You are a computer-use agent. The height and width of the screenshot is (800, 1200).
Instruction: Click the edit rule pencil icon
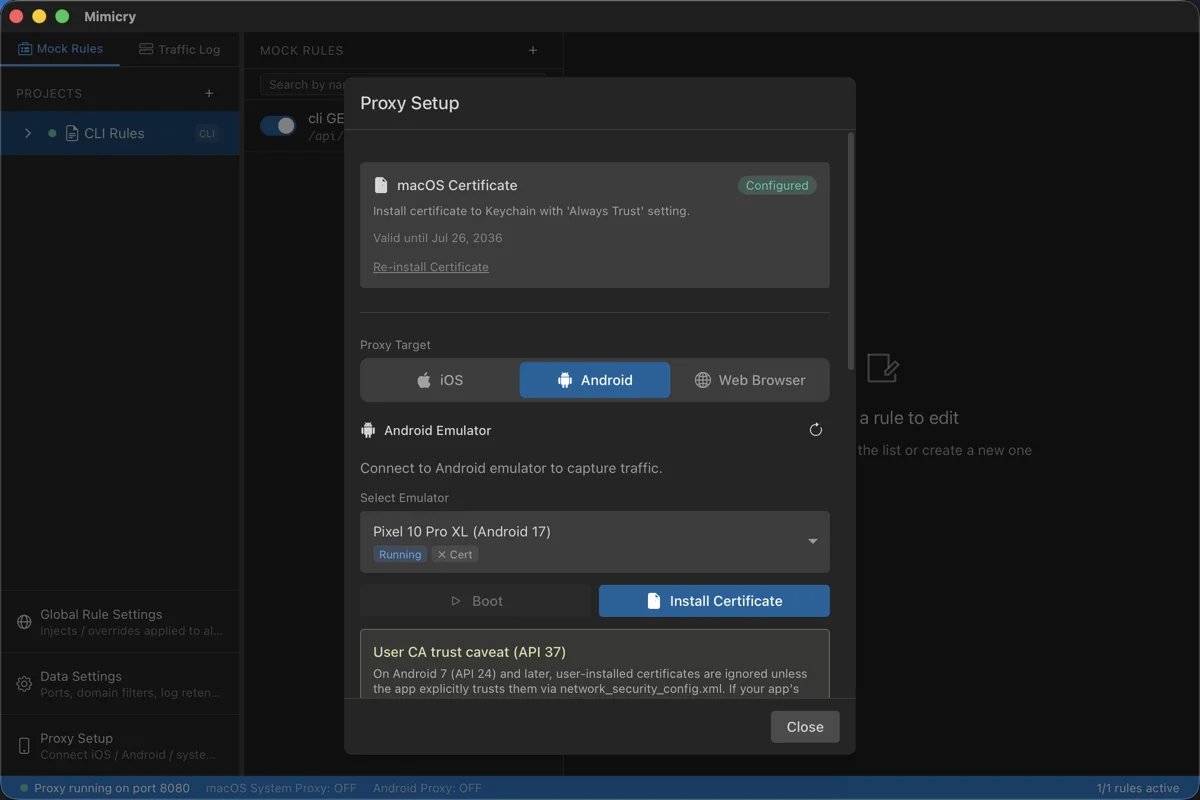click(x=883, y=368)
